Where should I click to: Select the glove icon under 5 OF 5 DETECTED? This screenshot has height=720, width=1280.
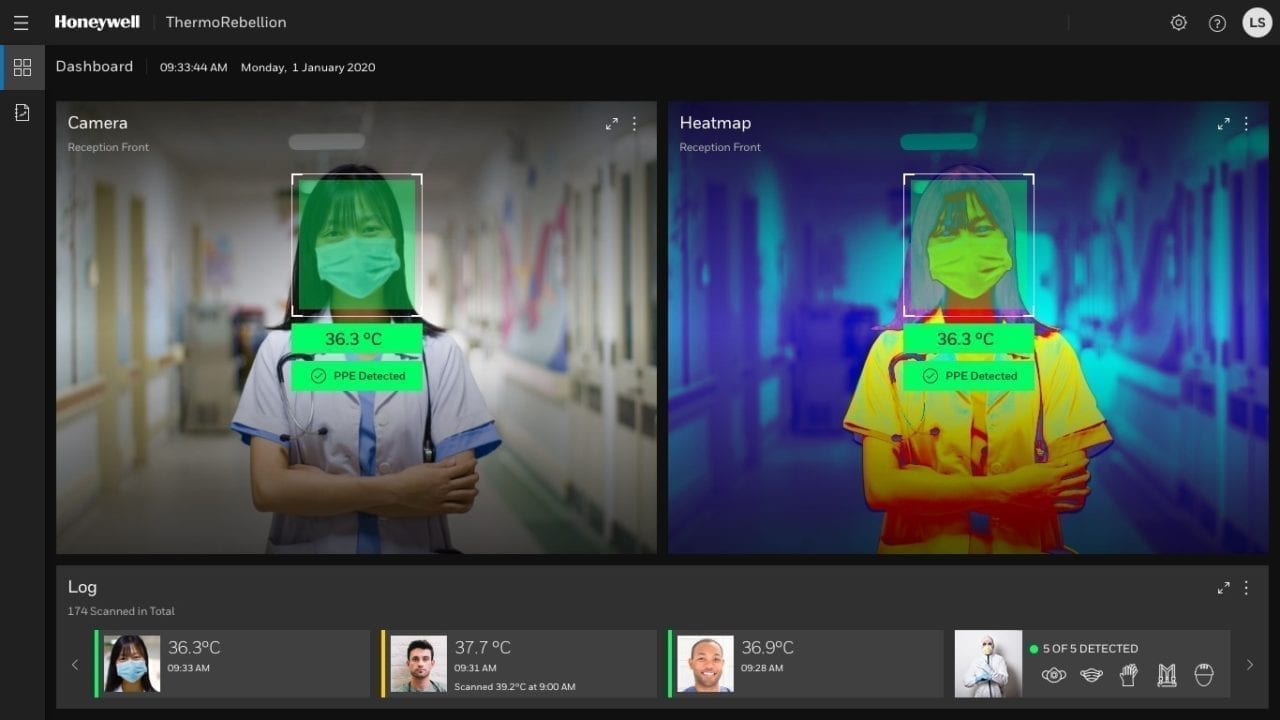click(1127, 674)
